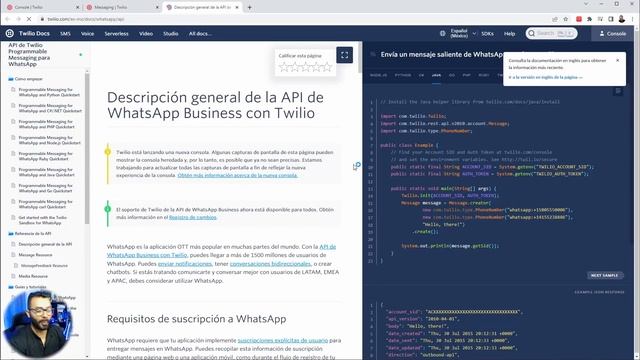Click the Twilio Docs logo icon
Viewport: 640px width, 360px height.
[x=10, y=33]
